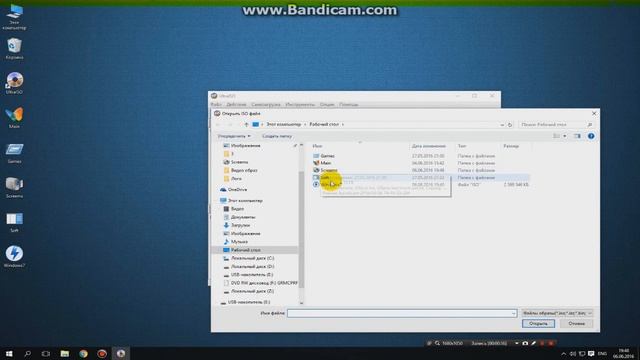
Task: Open the Screens desktop icon
Action: tap(14, 187)
